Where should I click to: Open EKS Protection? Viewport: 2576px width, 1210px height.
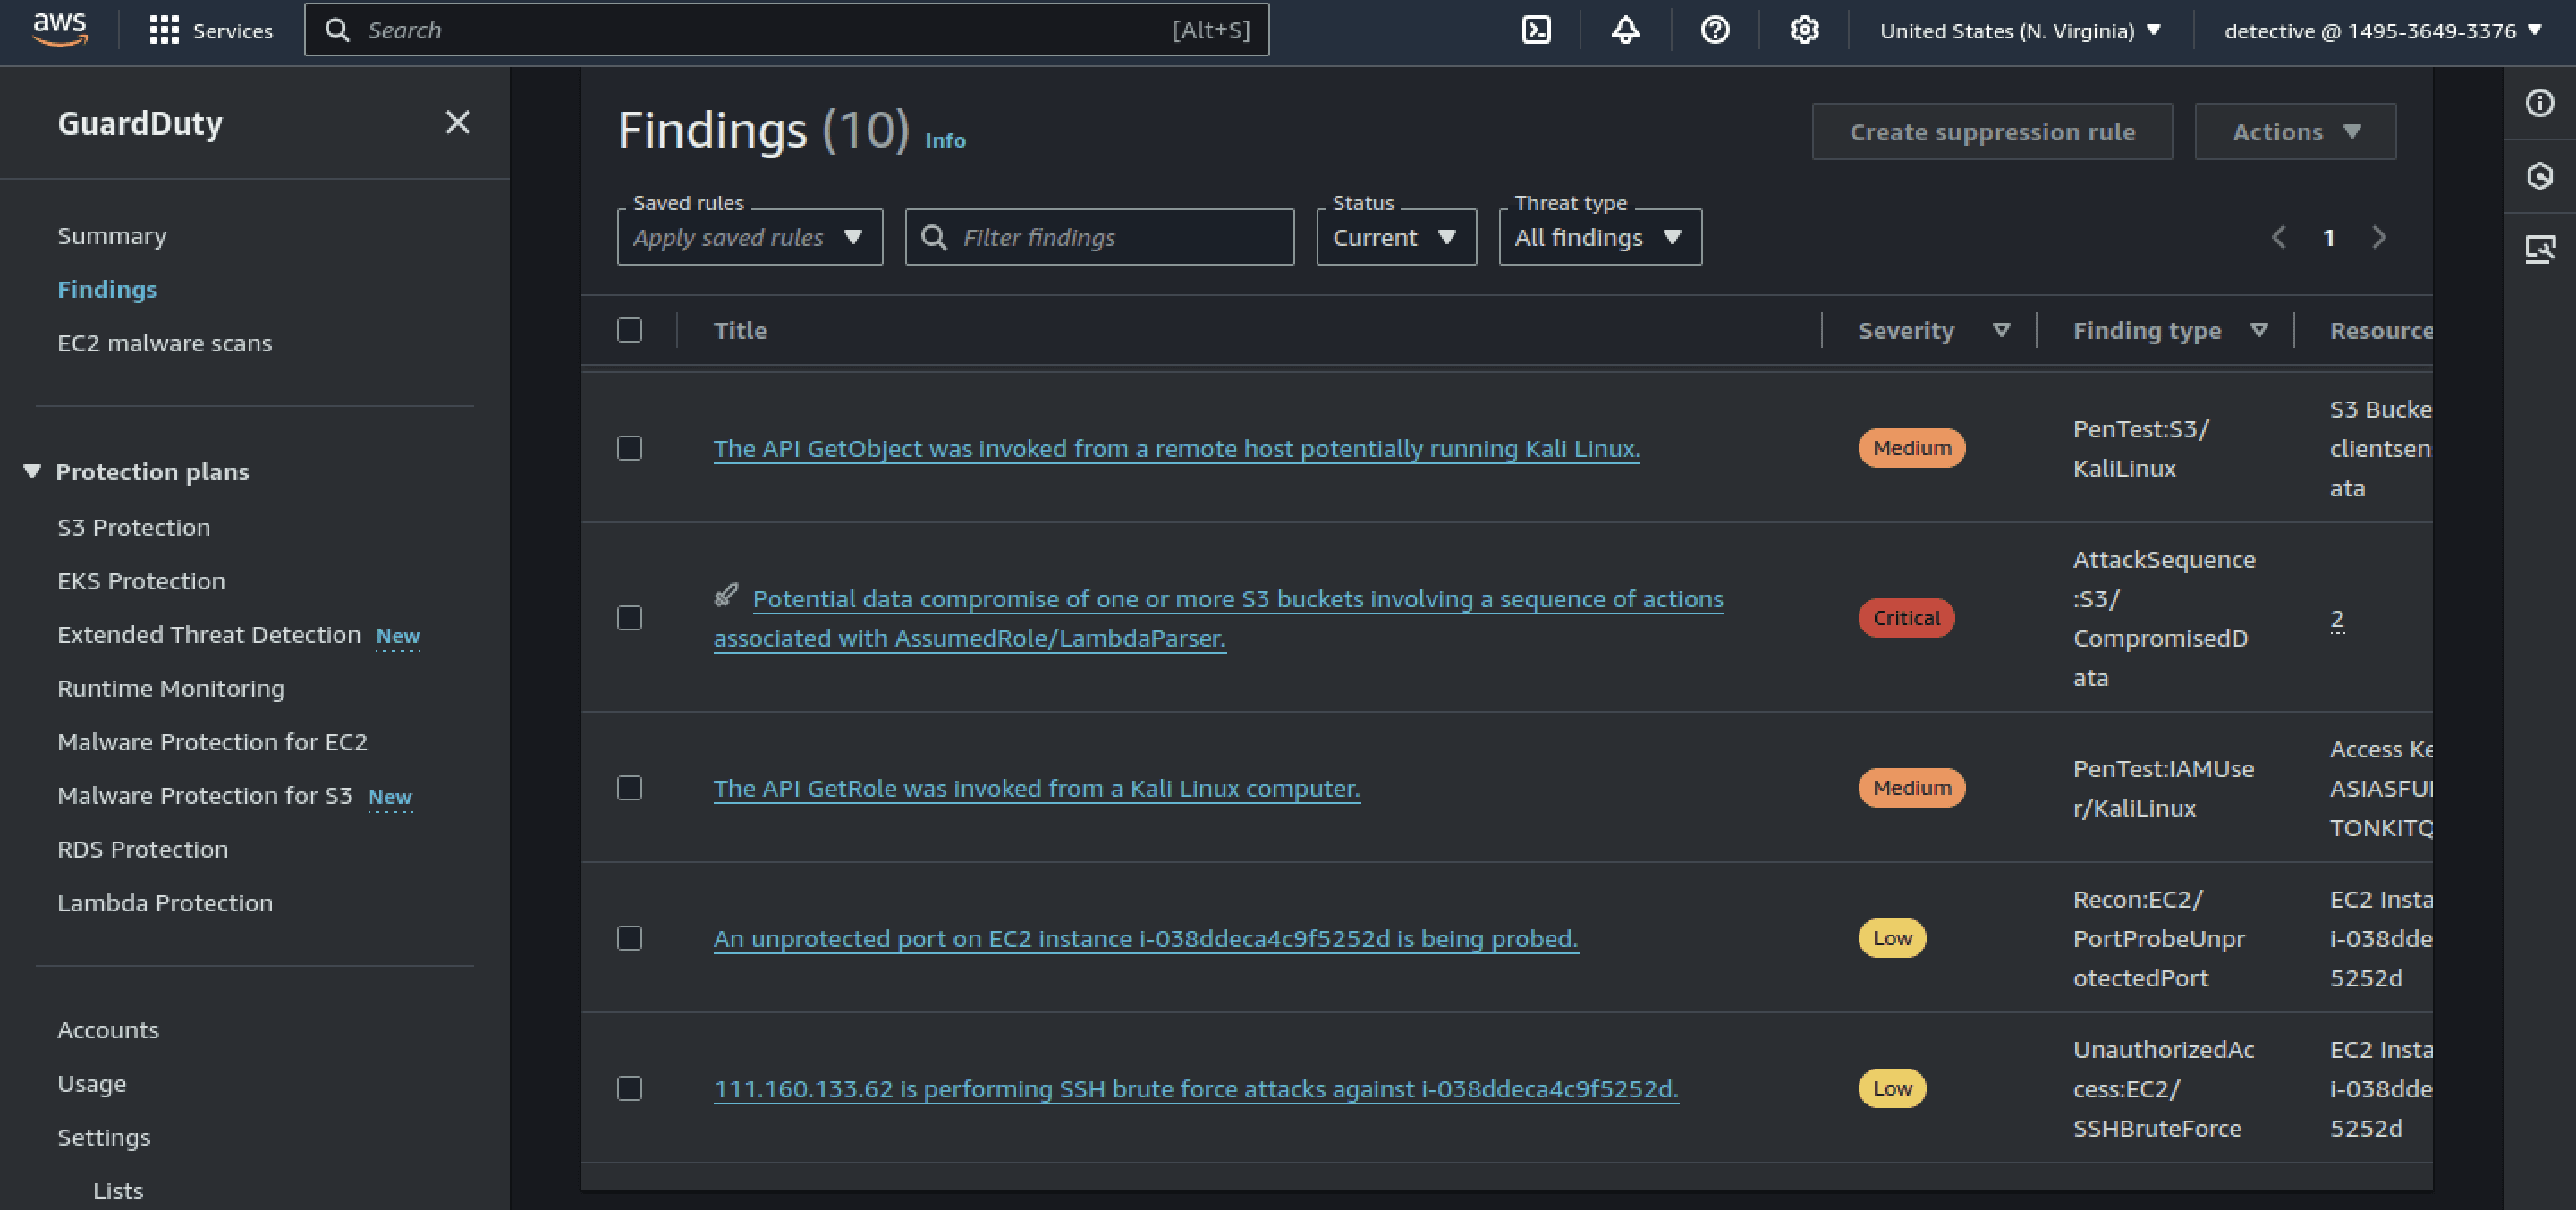pyautogui.click(x=141, y=581)
